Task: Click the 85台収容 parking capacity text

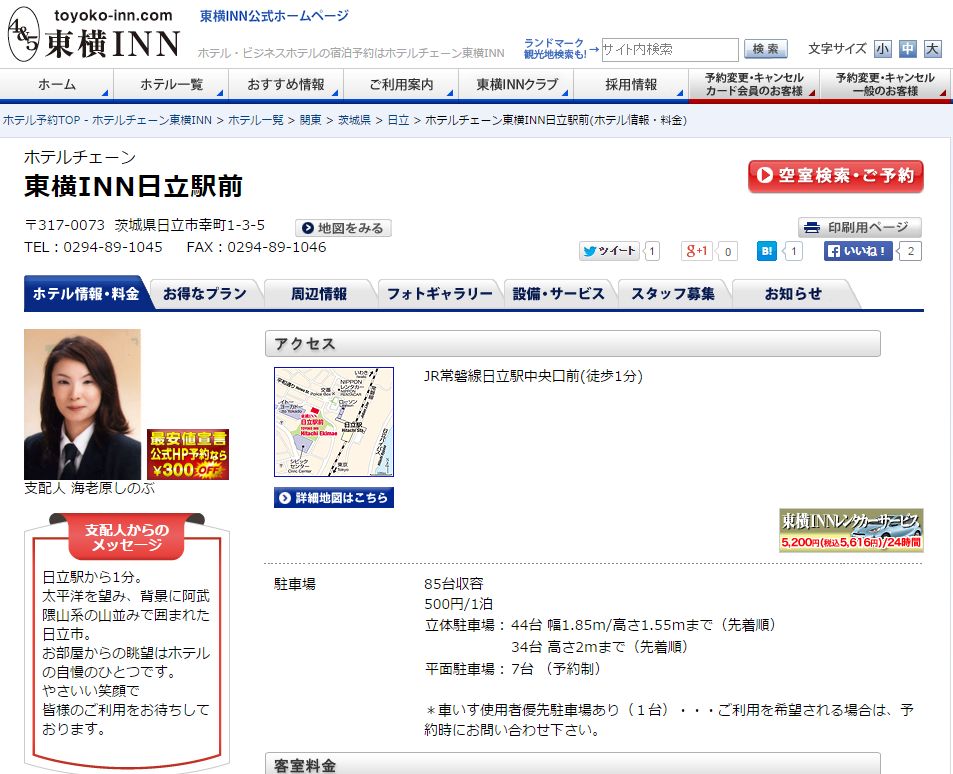Action: point(453,584)
